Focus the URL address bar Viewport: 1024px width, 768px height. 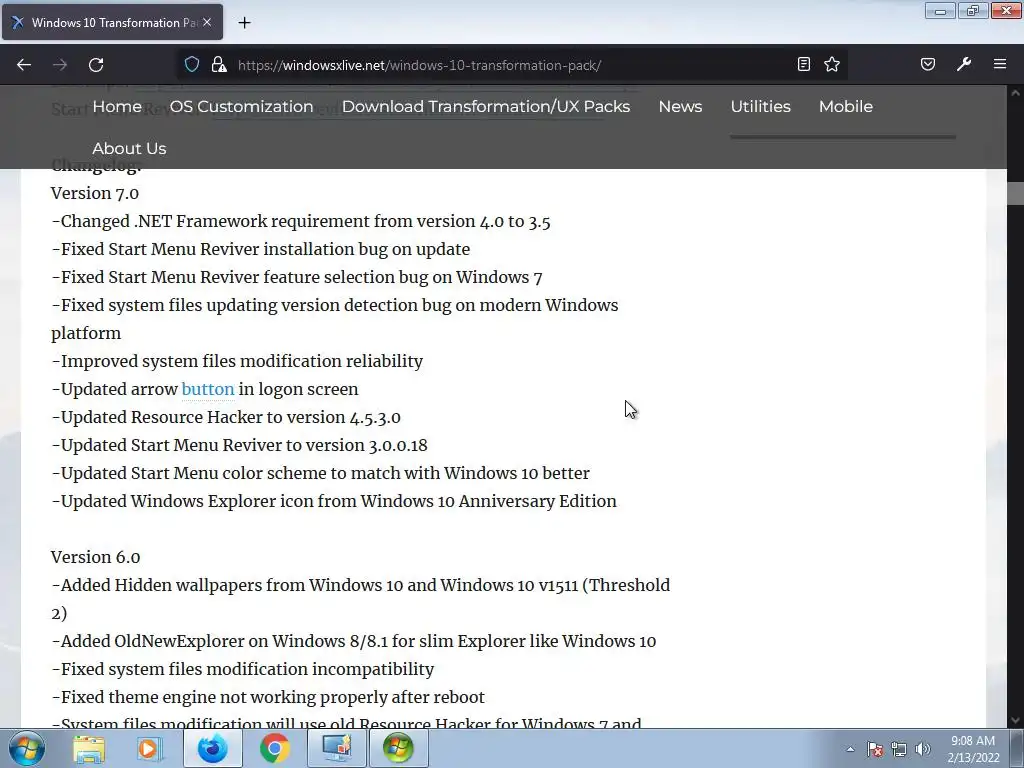(513, 65)
